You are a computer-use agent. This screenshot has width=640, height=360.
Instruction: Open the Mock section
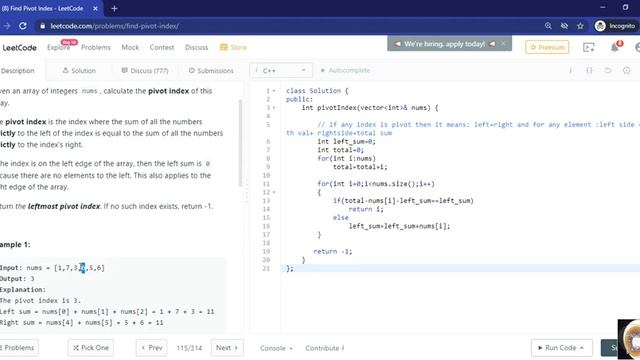pyautogui.click(x=130, y=47)
